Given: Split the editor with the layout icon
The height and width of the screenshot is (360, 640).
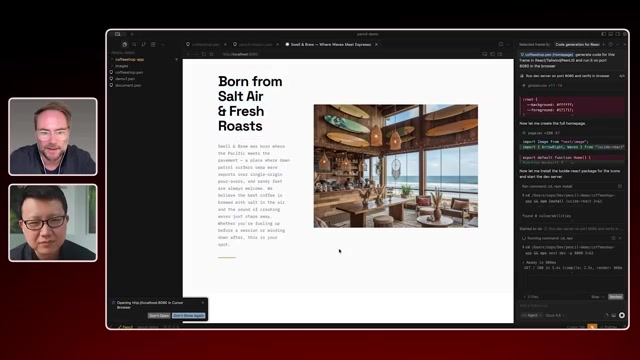Looking at the screenshot, I should tap(501, 44).
